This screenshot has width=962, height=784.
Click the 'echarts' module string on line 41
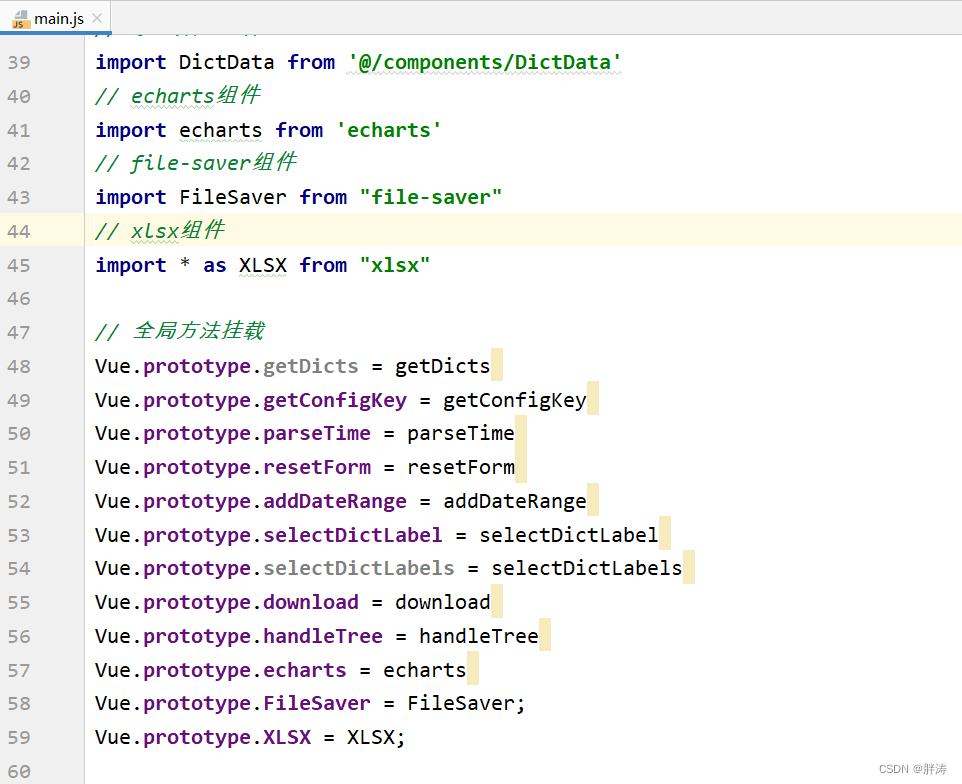tap(389, 130)
